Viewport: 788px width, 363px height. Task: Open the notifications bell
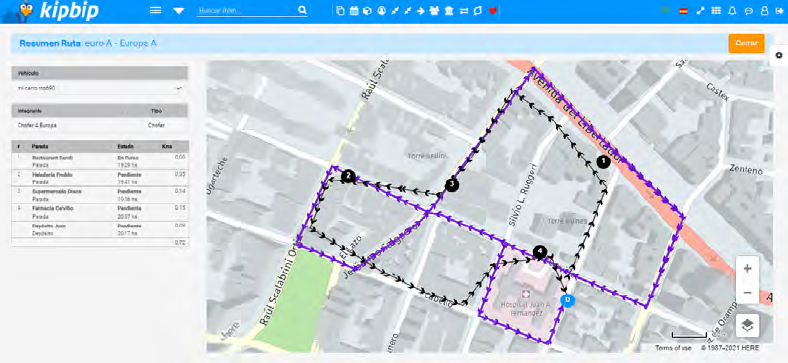pos(732,11)
